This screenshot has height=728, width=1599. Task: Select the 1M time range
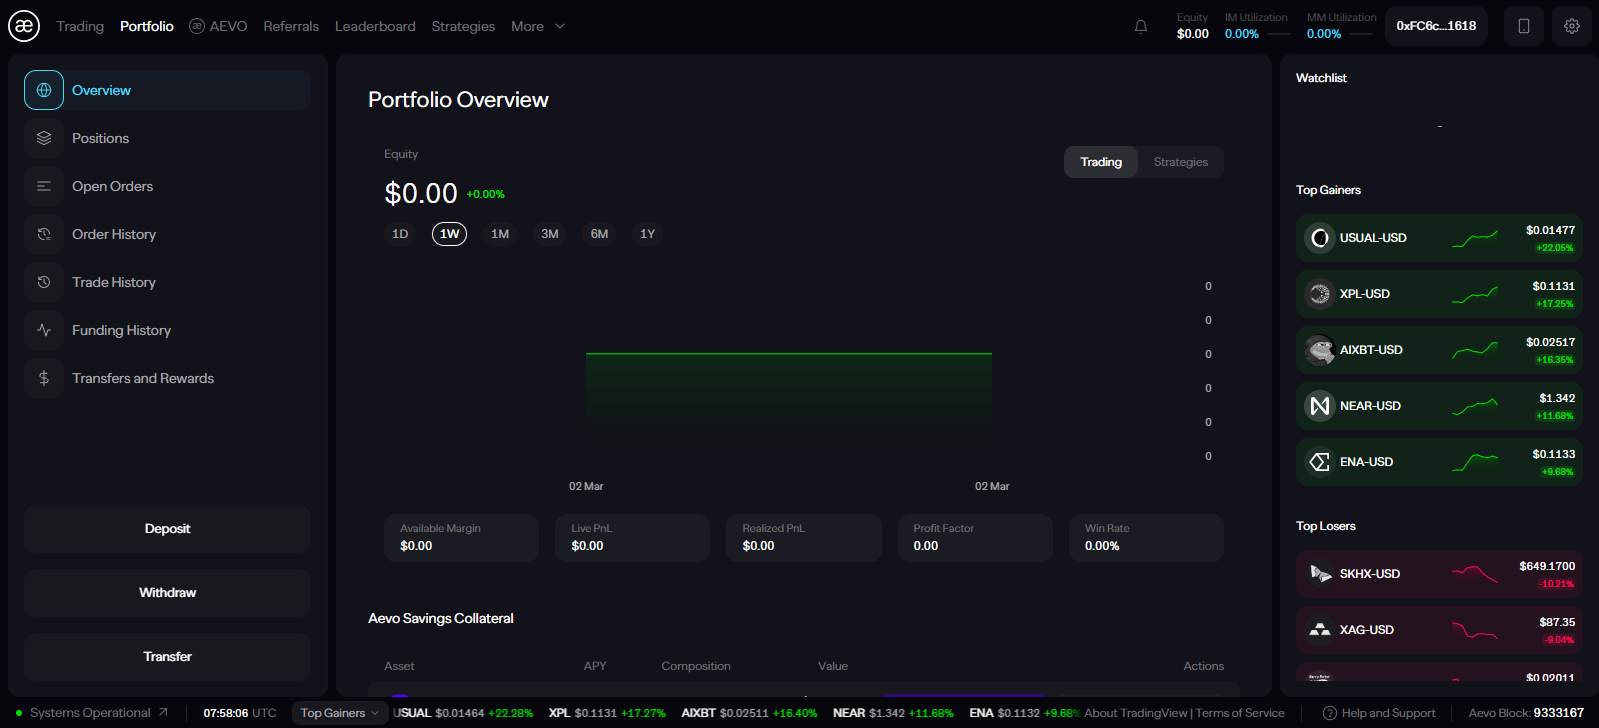pos(500,234)
